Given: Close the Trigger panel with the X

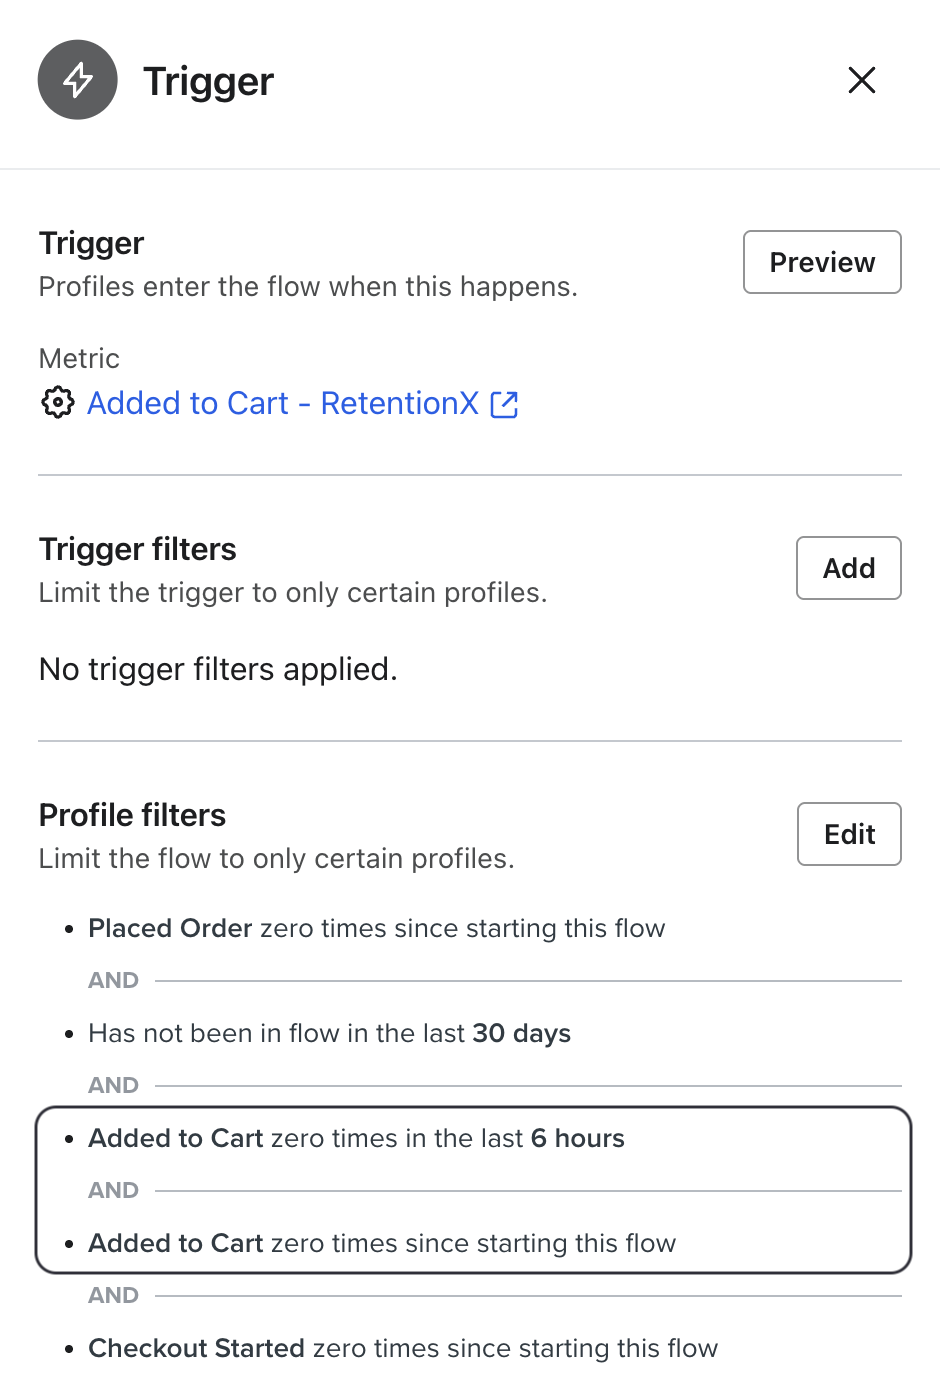Looking at the screenshot, I should 861,80.
